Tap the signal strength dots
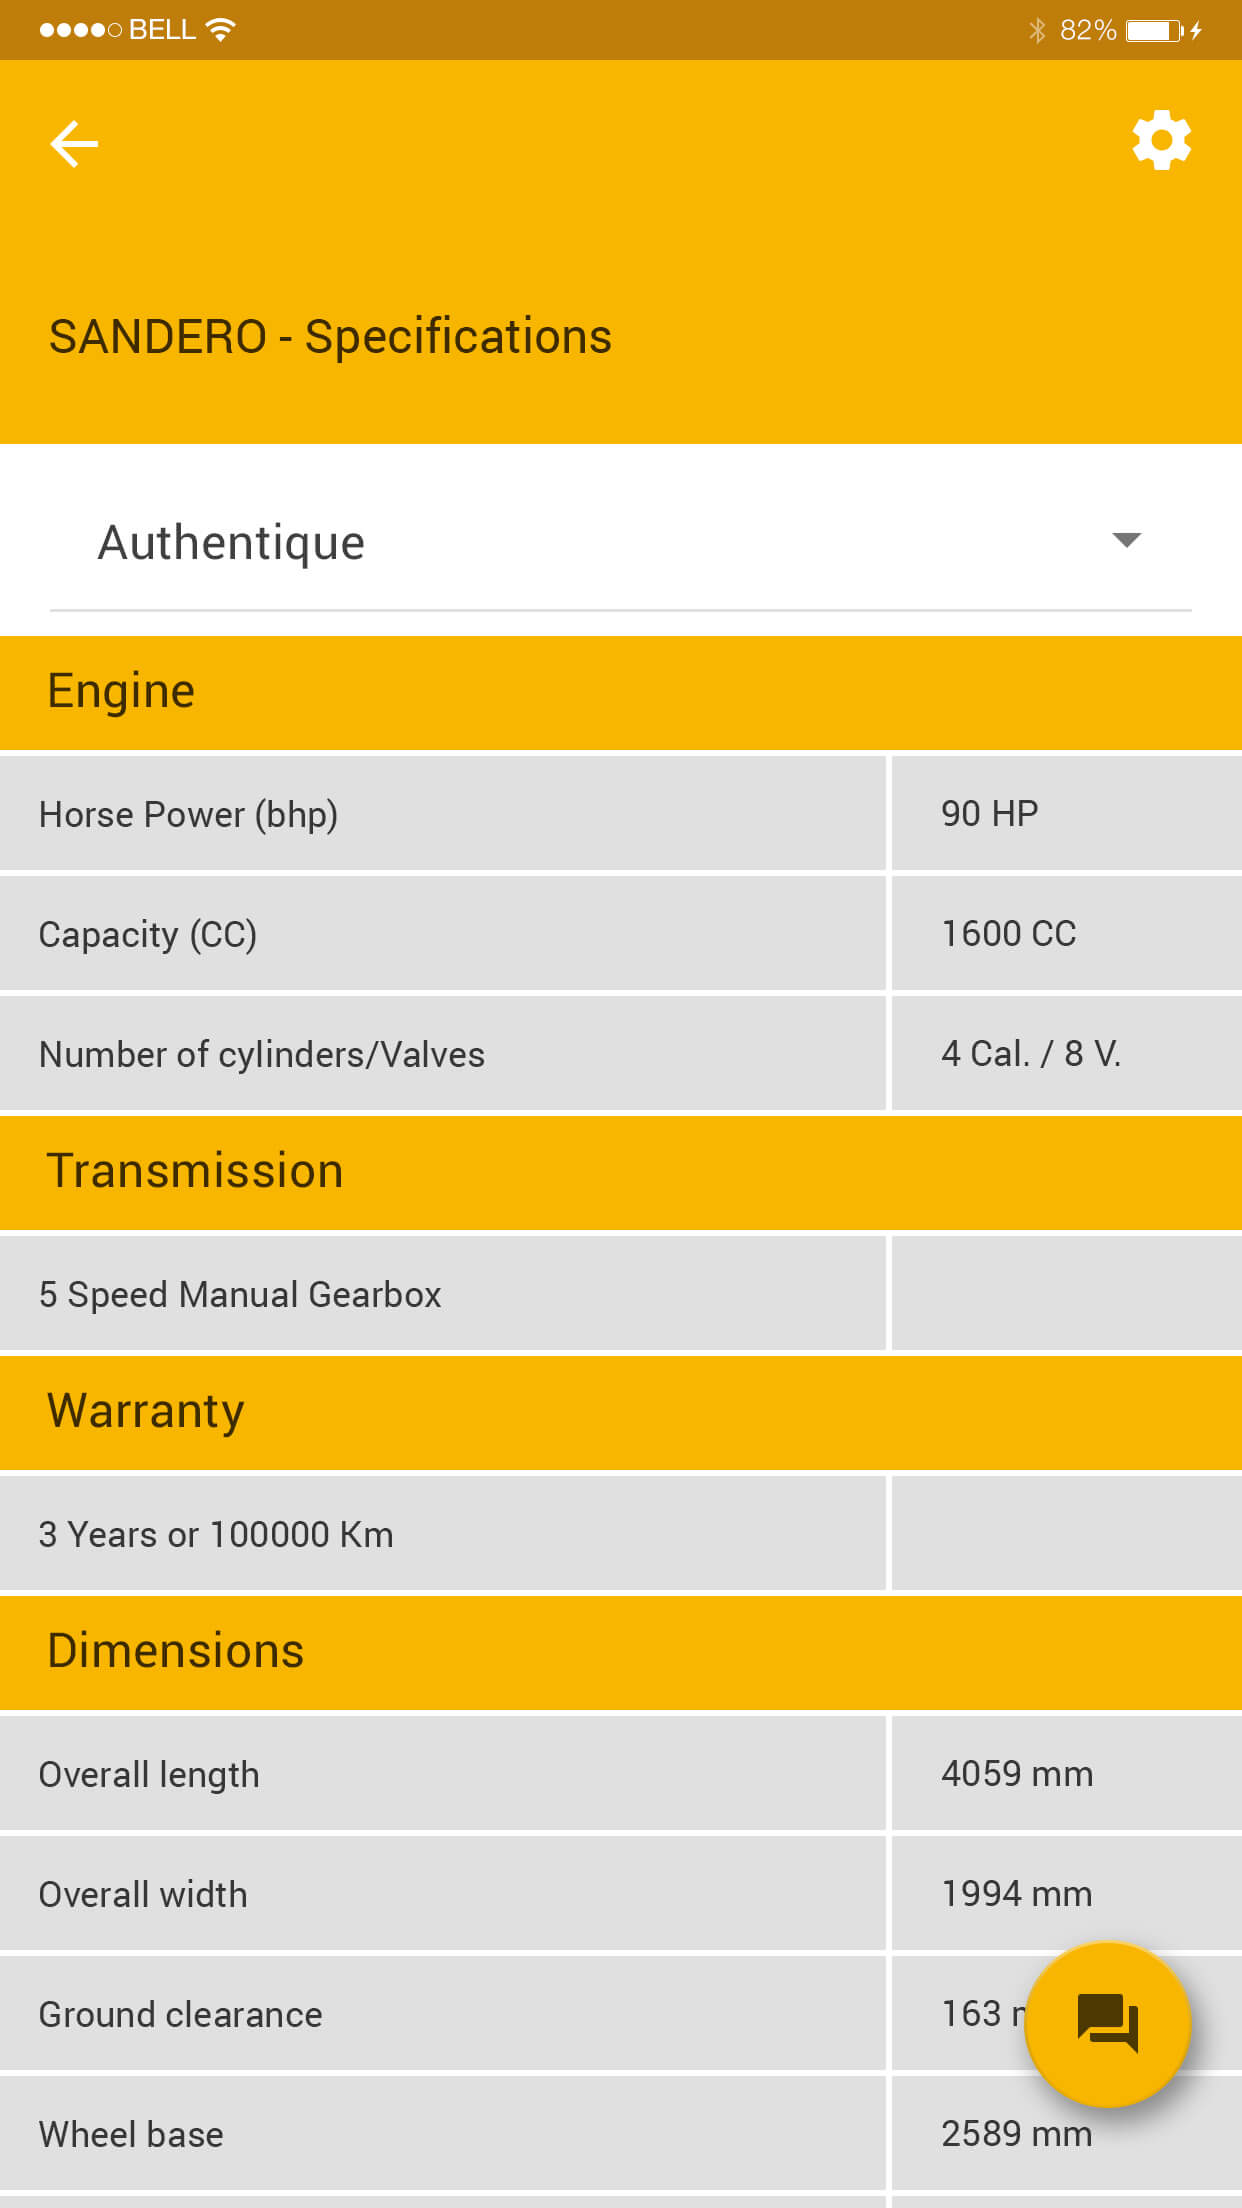The height and width of the screenshot is (2208, 1242). coord(80,30)
